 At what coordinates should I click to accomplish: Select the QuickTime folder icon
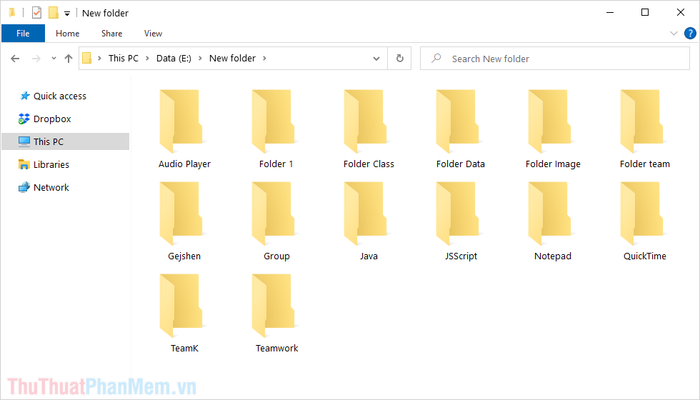pos(642,213)
